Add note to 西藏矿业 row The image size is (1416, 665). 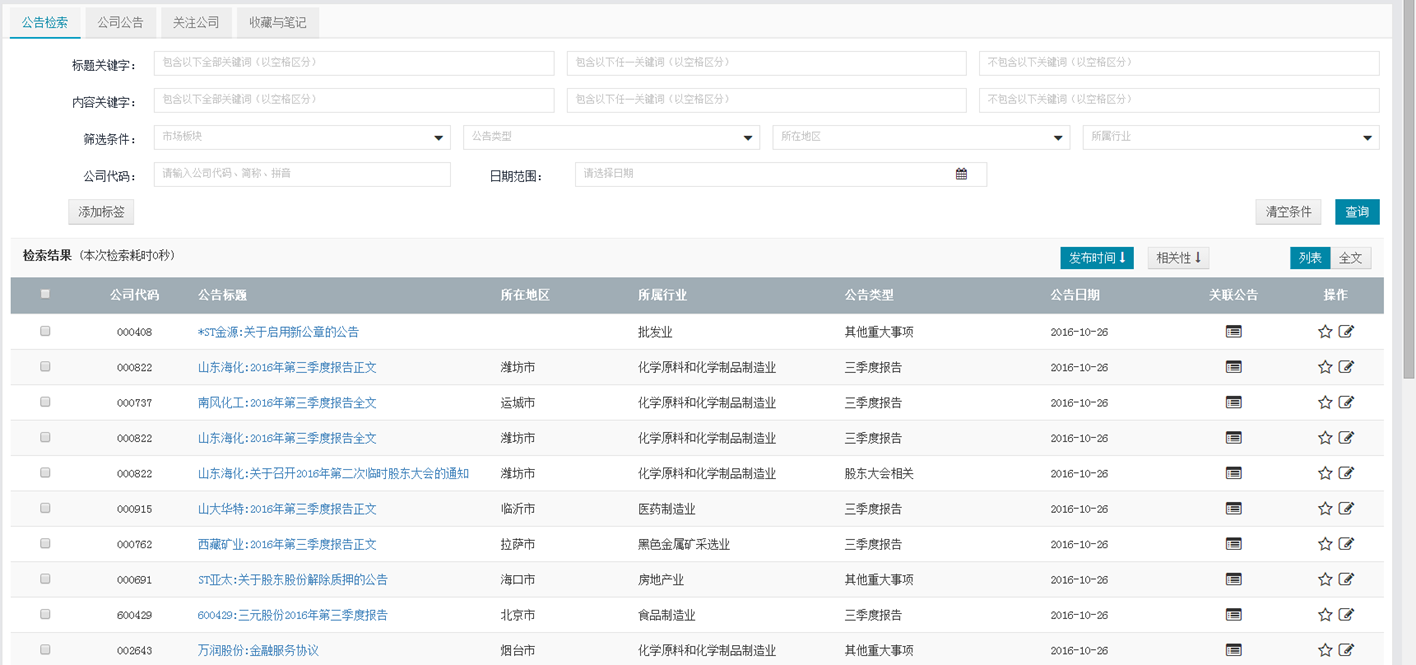point(1346,544)
